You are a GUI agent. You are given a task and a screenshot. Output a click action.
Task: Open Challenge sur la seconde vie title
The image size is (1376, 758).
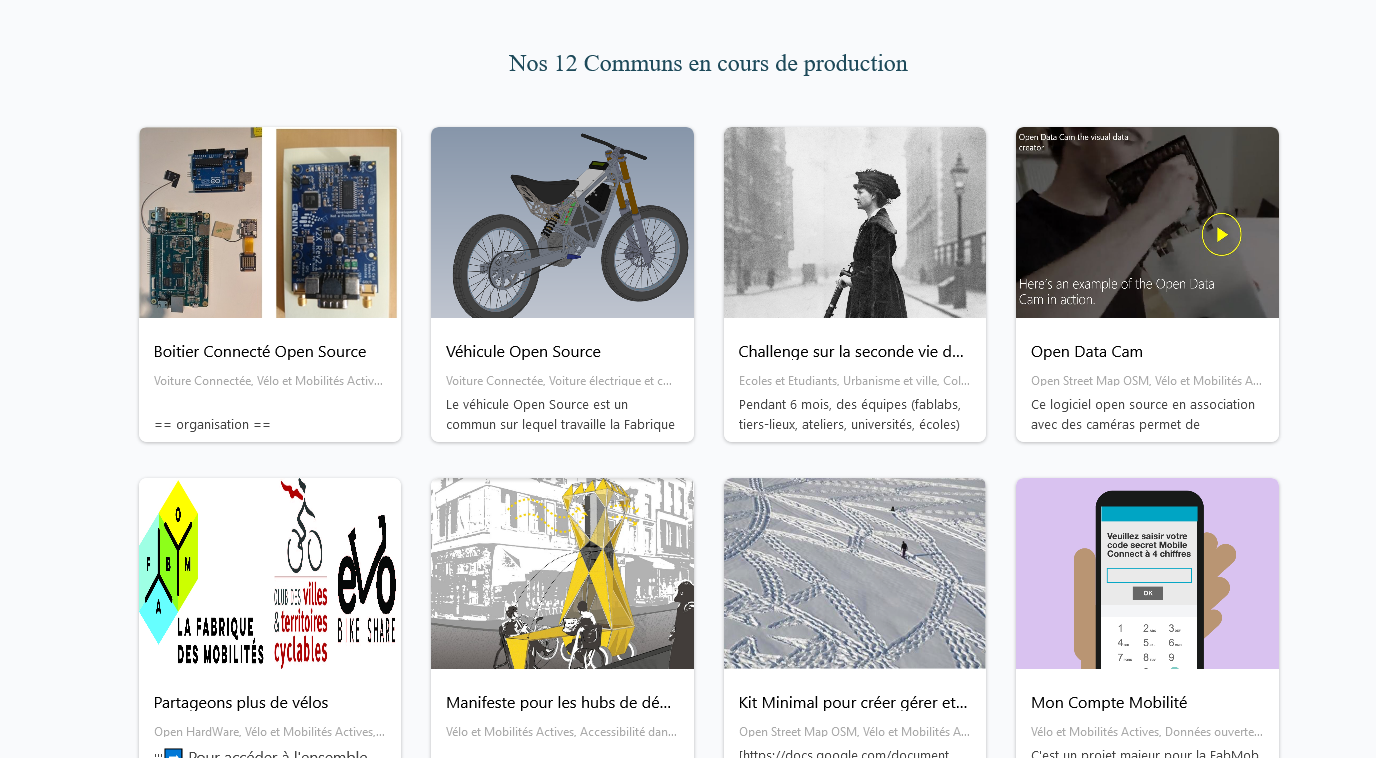pyautogui.click(x=851, y=352)
